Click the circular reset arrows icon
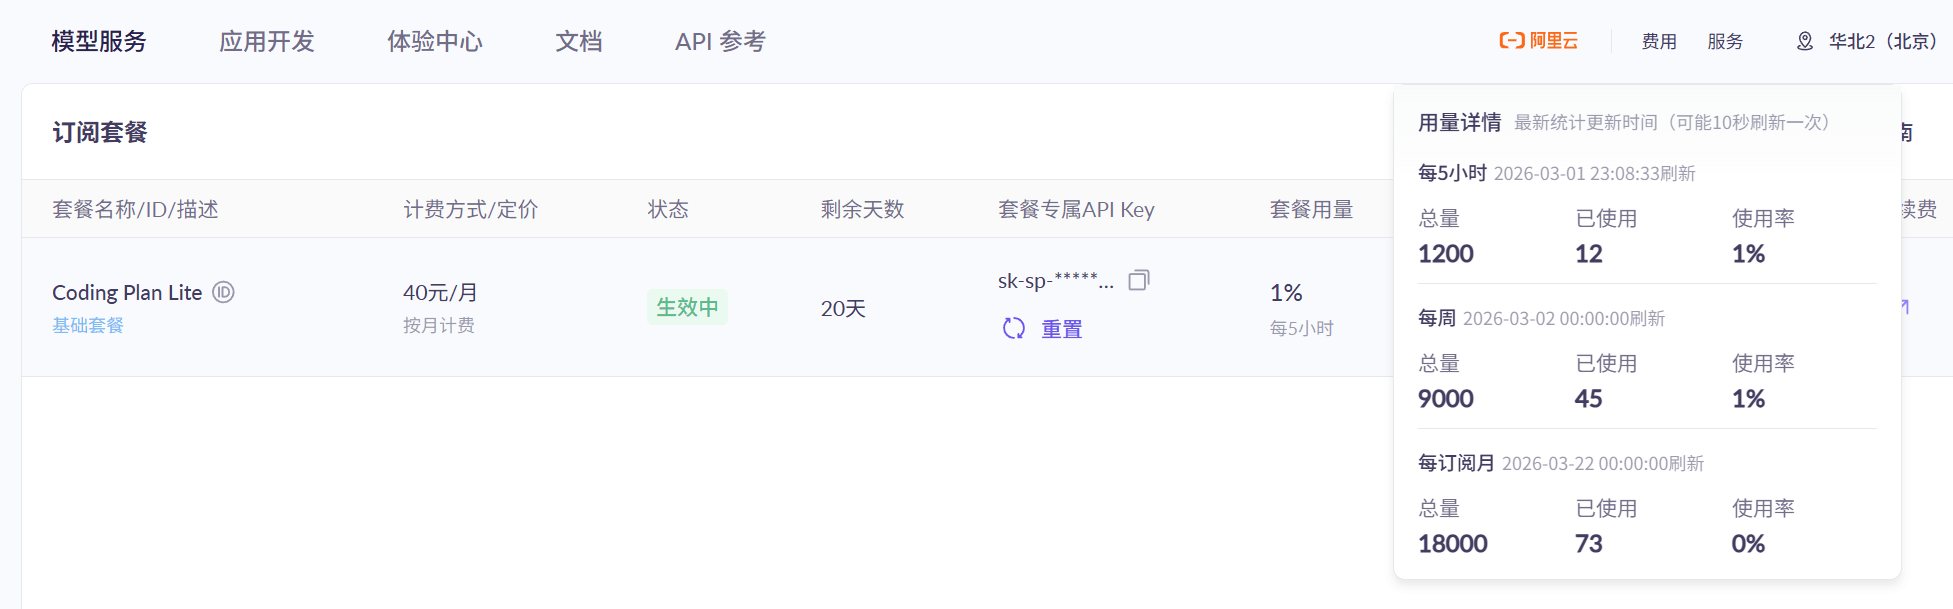The height and width of the screenshot is (609, 1953). (1014, 328)
